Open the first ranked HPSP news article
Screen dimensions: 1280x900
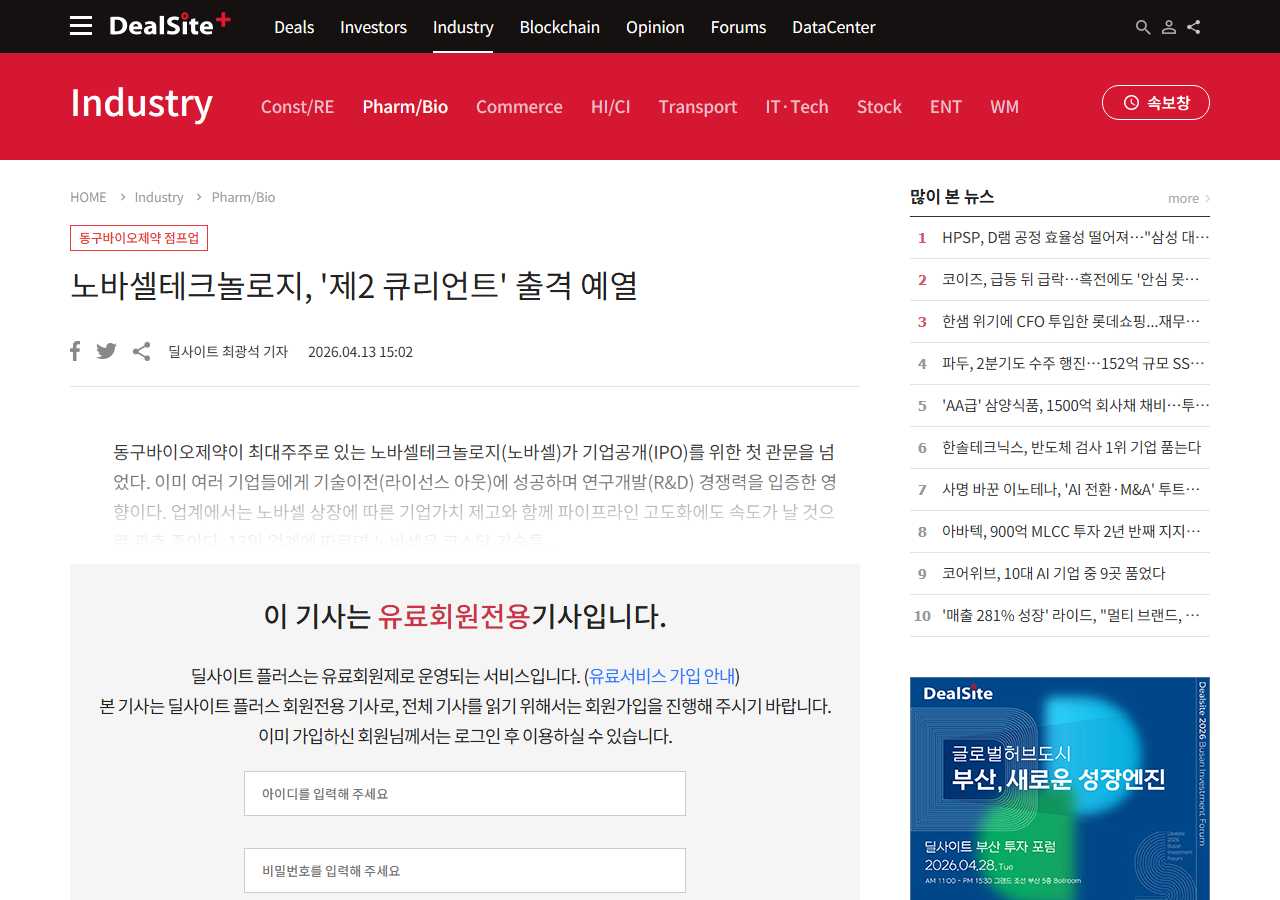tap(1075, 237)
